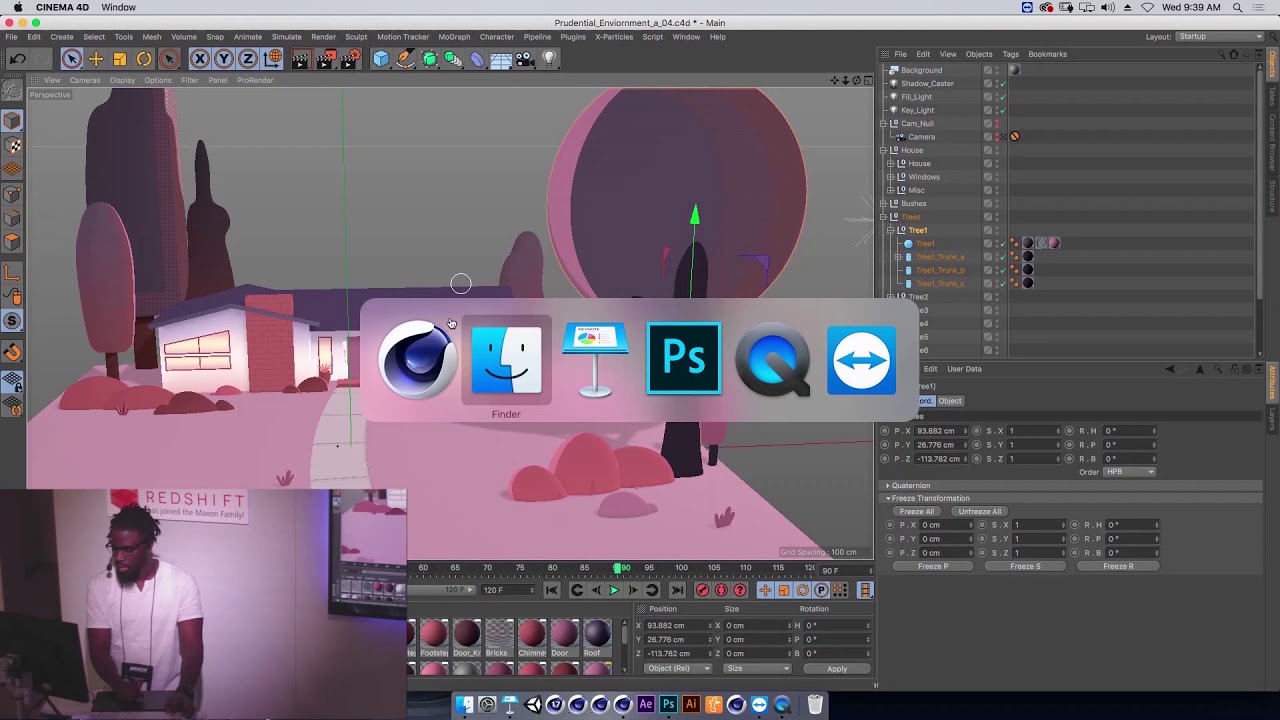
Task: Click the keyframe selection question mark icon
Action: pyautogui.click(x=740, y=590)
